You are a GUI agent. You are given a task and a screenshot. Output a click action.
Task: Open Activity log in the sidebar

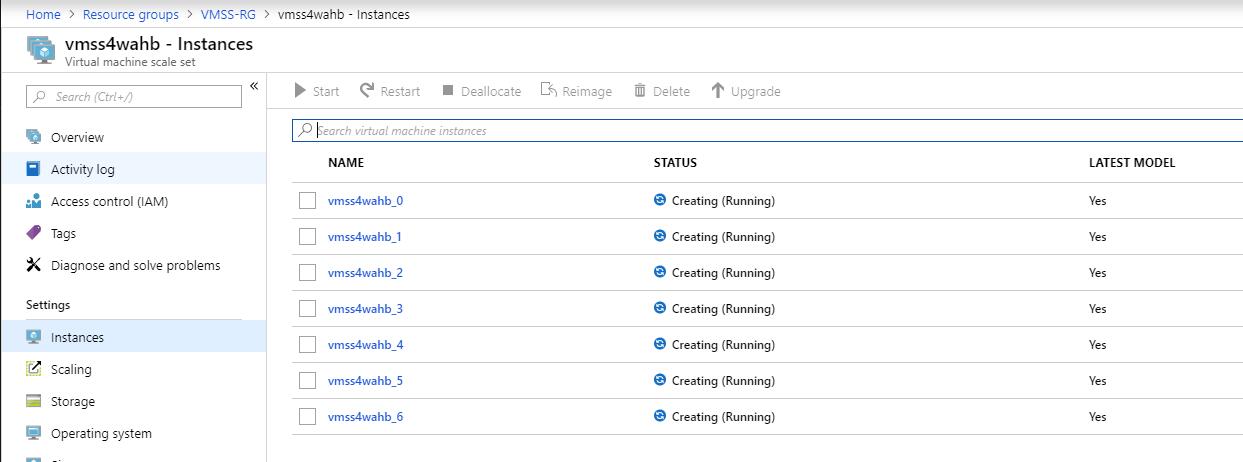tap(134, 169)
